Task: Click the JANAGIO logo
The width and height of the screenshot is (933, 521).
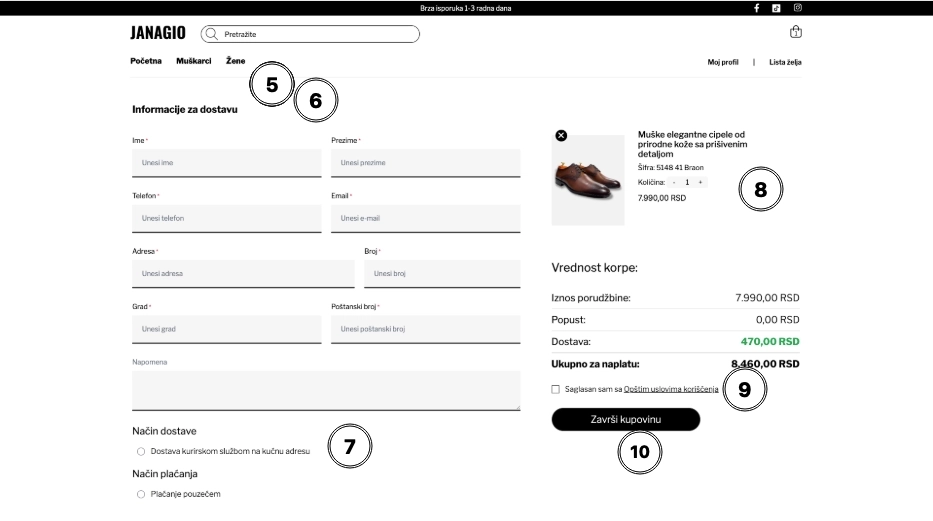Action: click(x=158, y=34)
